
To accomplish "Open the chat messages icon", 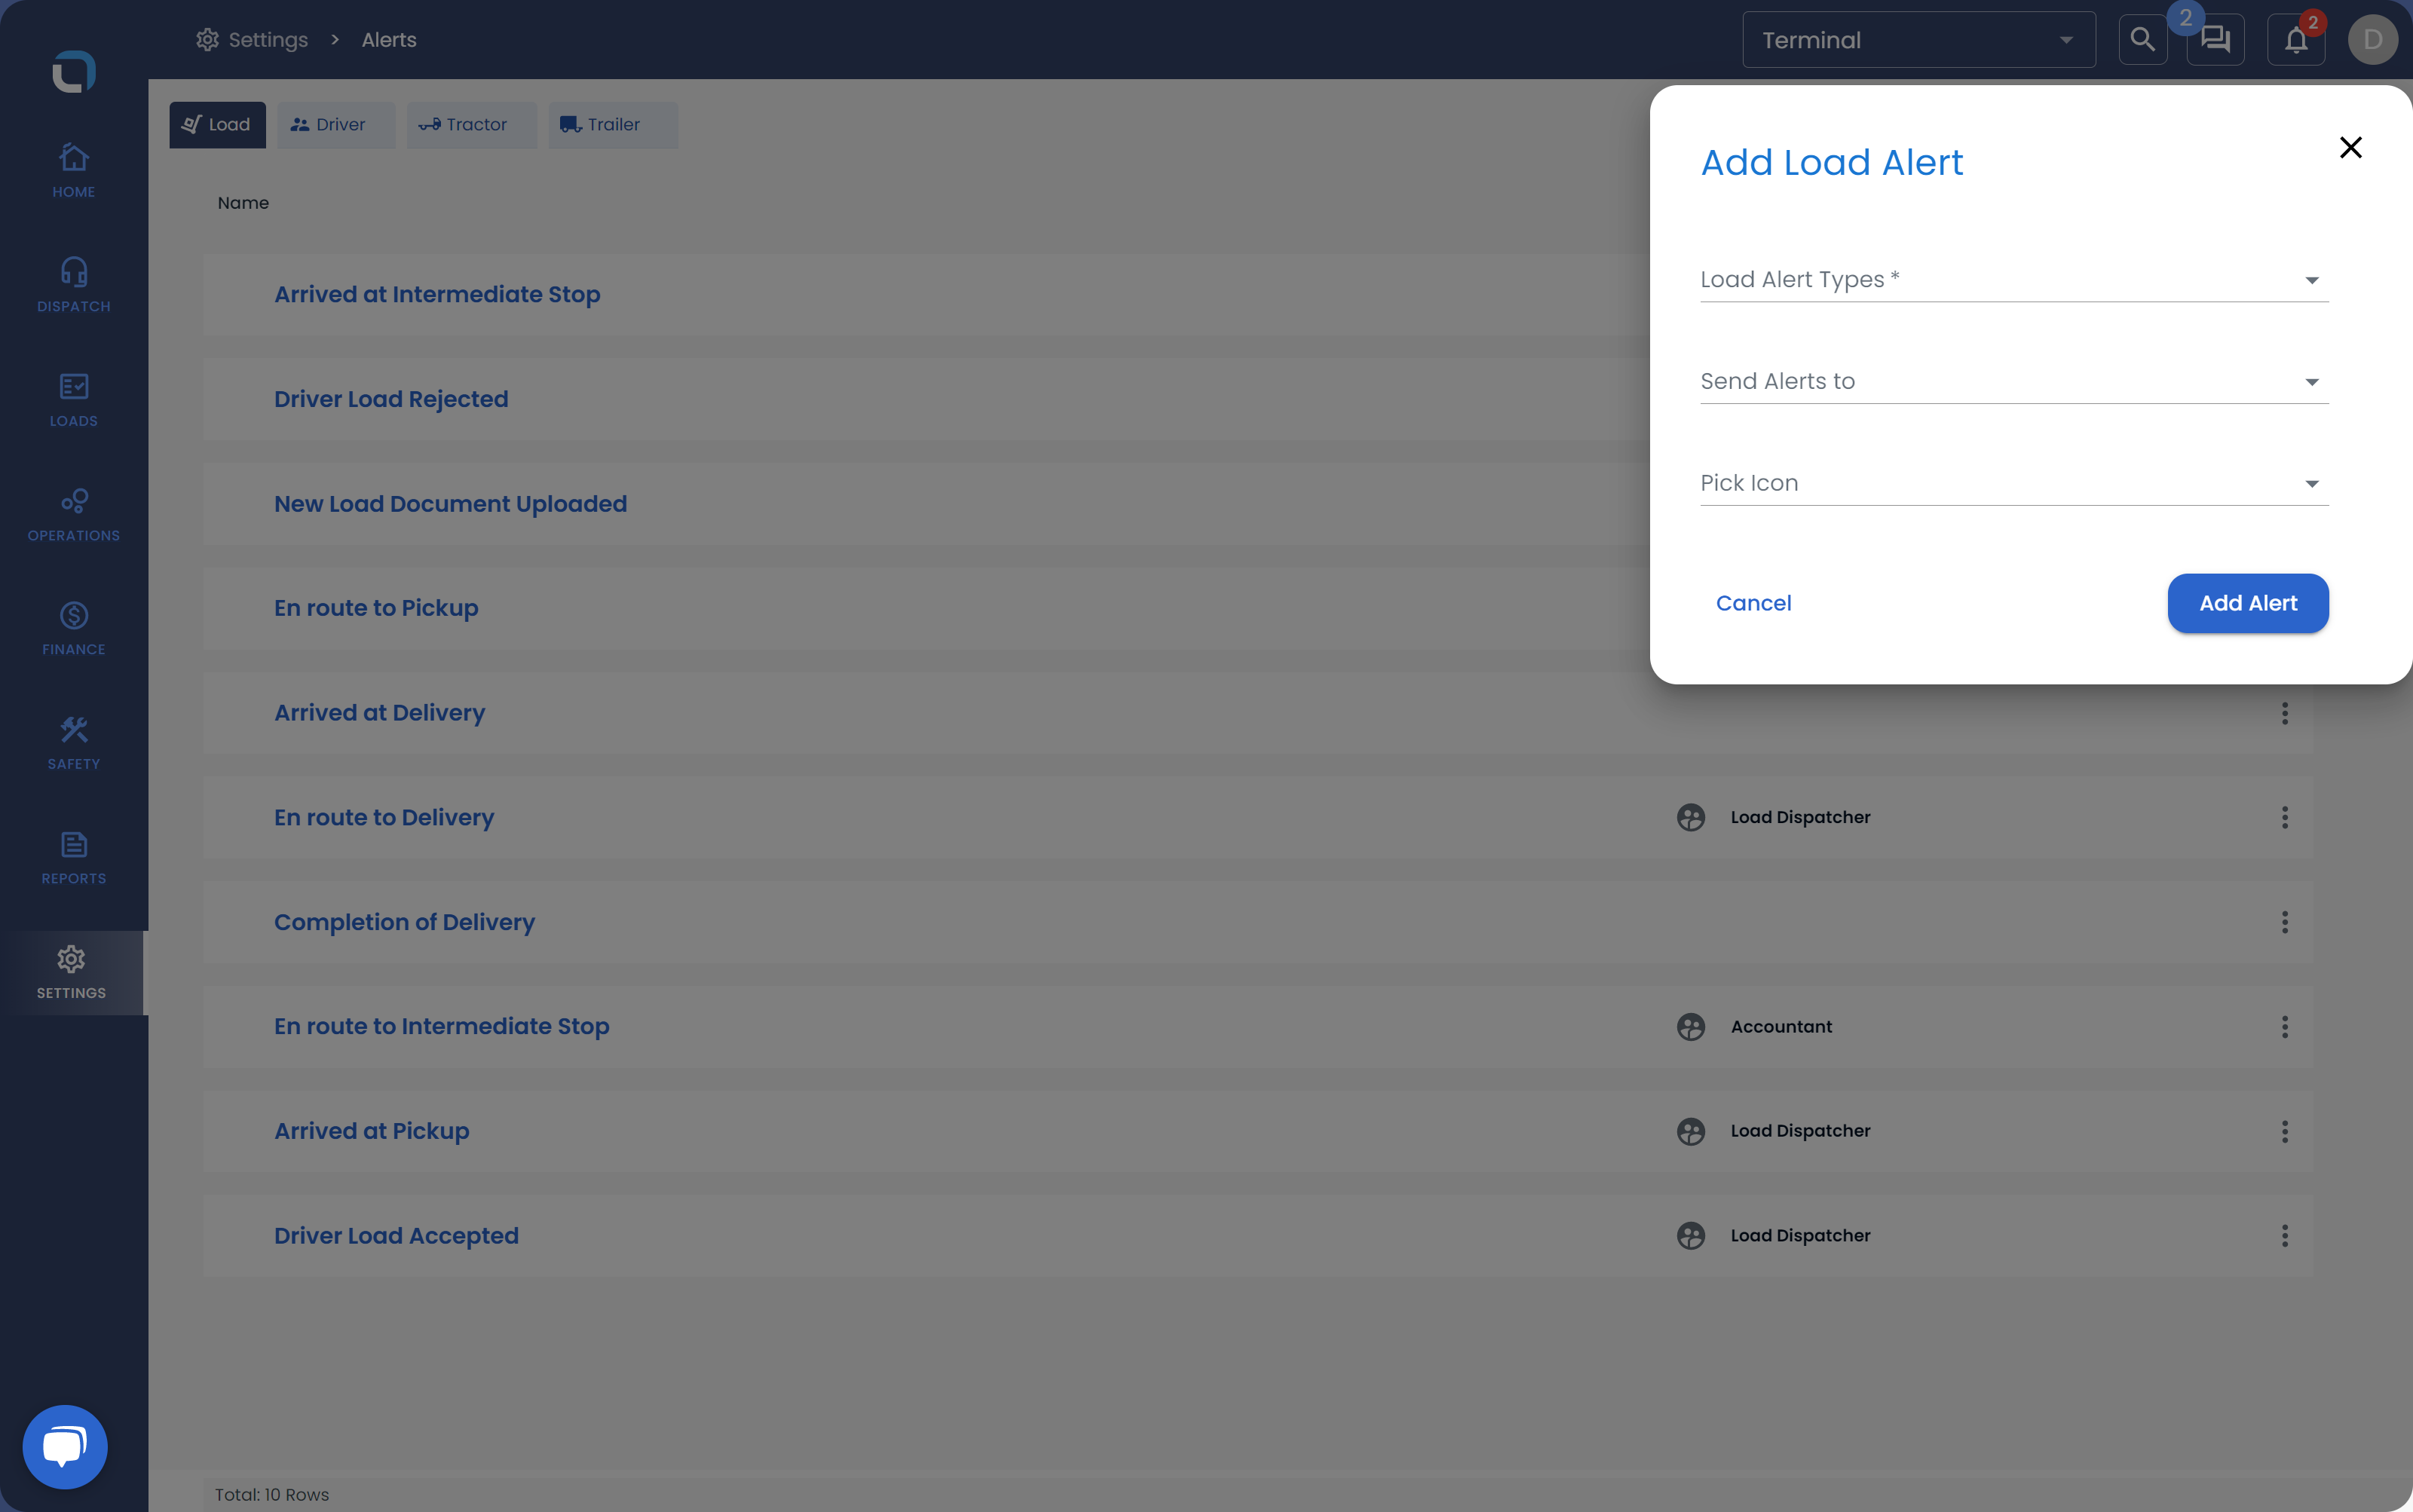I will click(x=2215, y=40).
